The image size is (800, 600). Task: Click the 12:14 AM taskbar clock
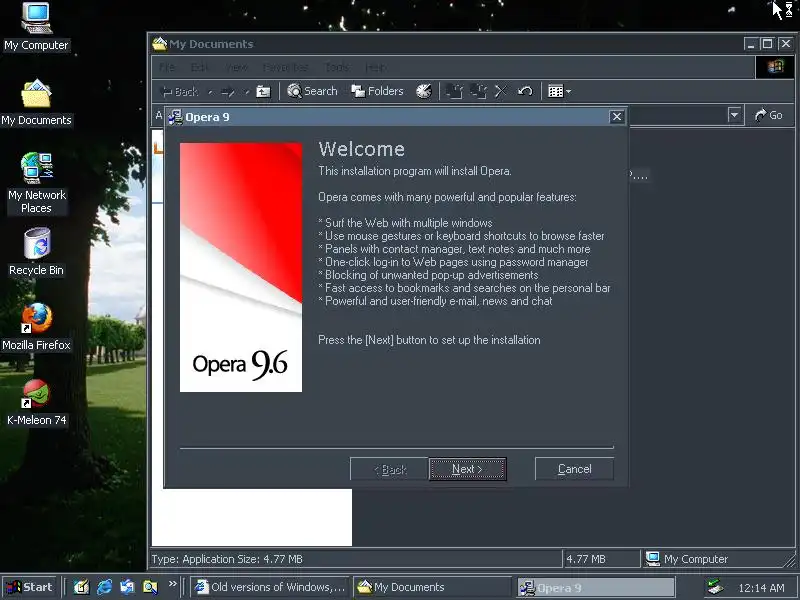761,588
